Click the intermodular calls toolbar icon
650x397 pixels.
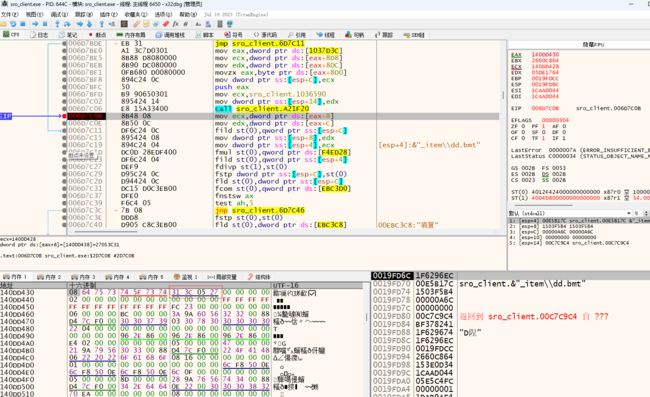(x=208, y=24)
